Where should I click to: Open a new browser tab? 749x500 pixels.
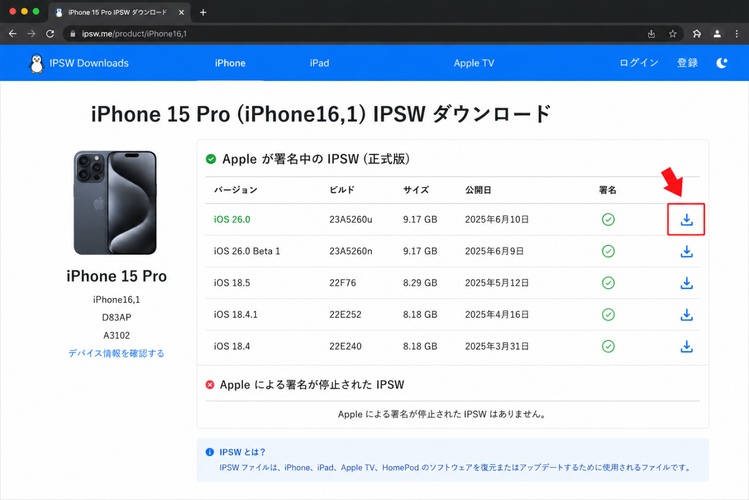(203, 12)
